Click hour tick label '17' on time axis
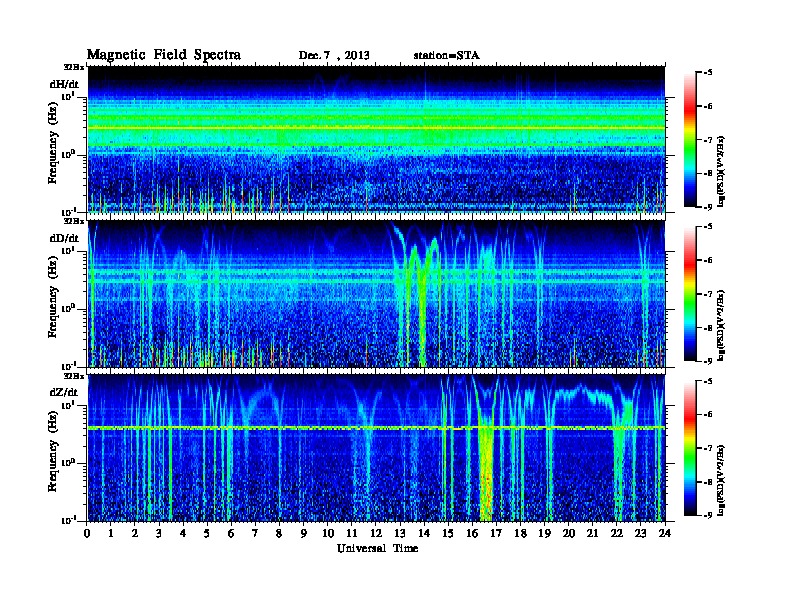 [496, 533]
